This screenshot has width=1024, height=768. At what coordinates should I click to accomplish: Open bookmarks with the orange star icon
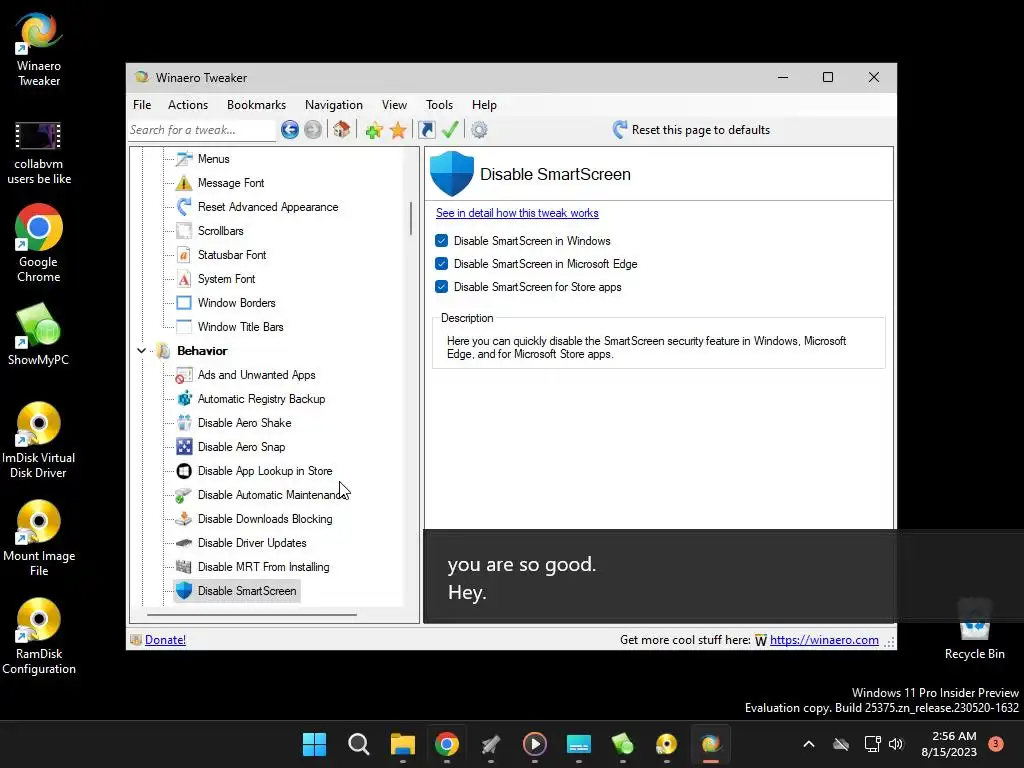pos(398,130)
